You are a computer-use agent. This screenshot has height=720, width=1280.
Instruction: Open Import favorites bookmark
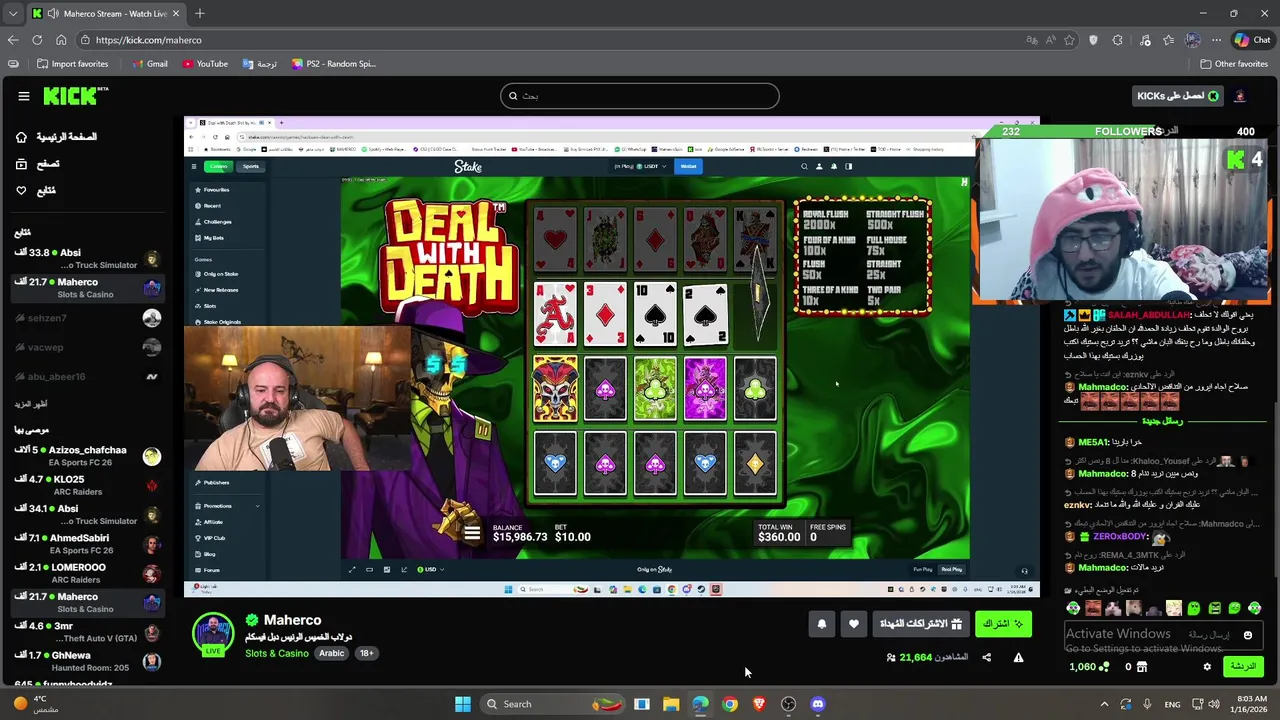(73, 64)
